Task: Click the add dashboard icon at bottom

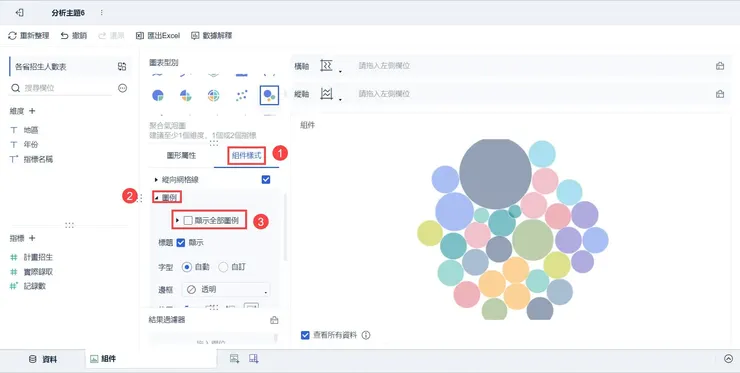Action: [x=254, y=359]
